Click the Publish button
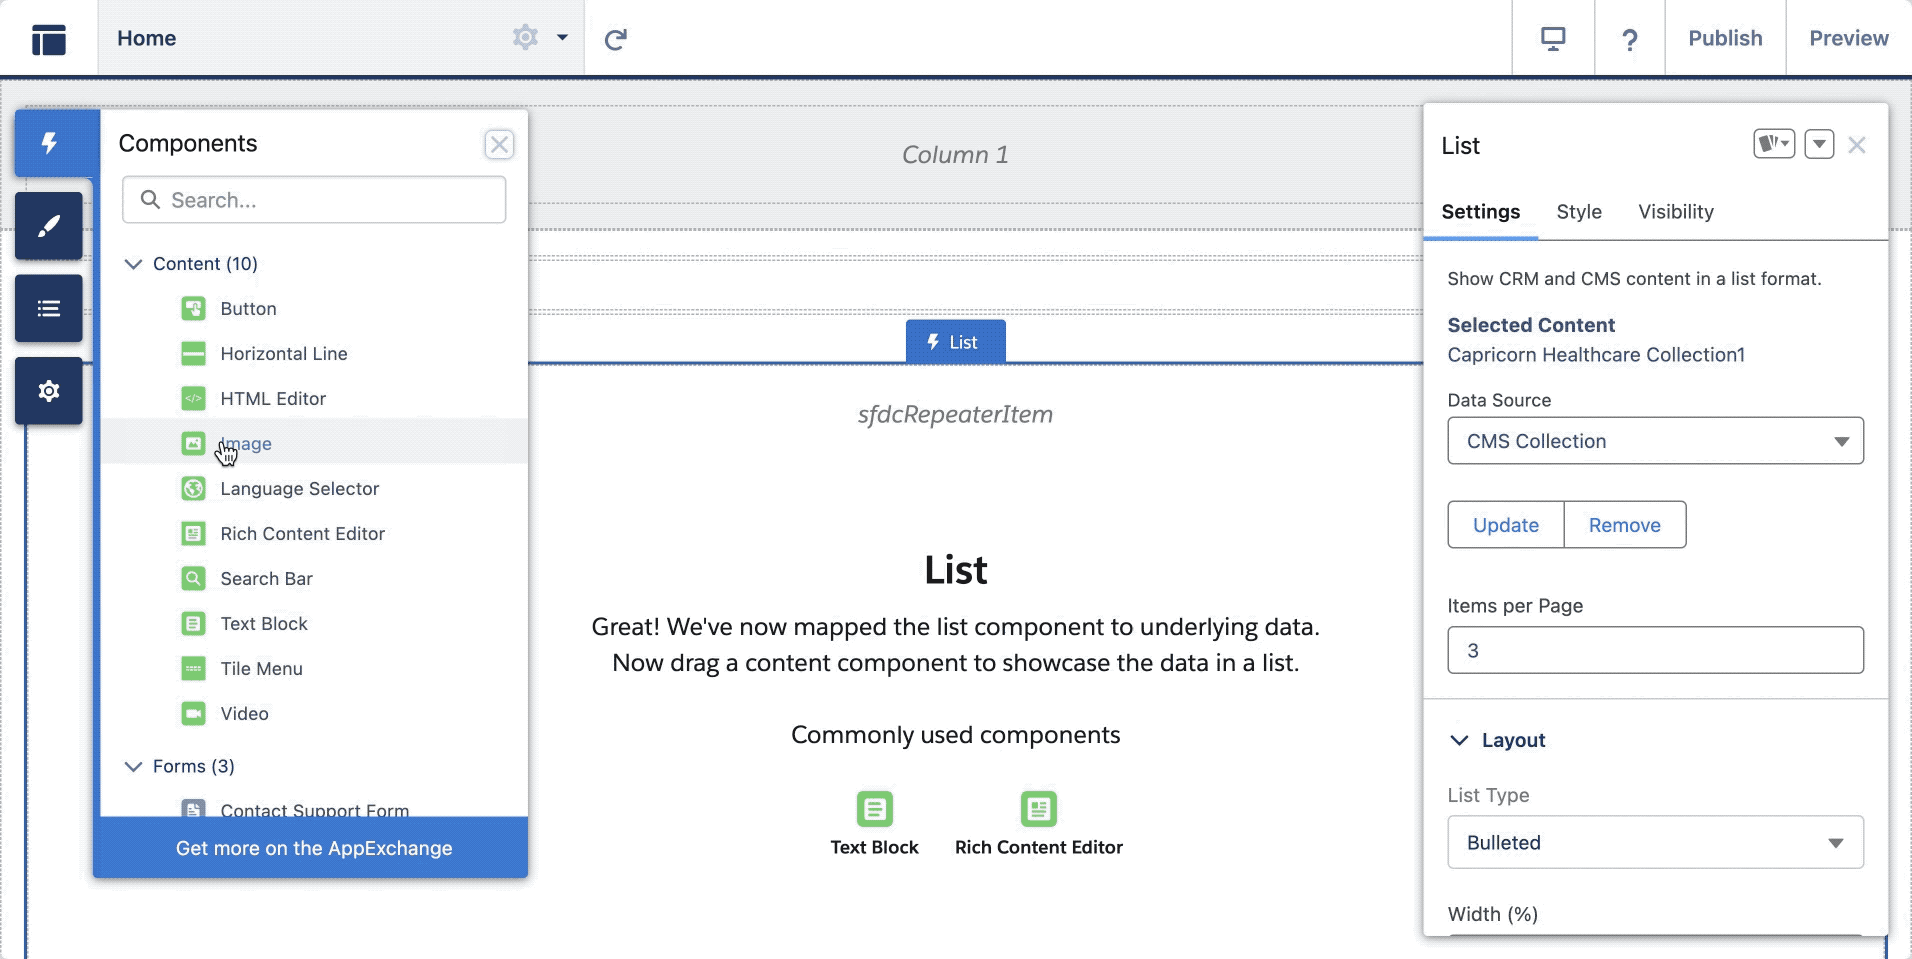This screenshot has width=1912, height=959. coord(1724,38)
